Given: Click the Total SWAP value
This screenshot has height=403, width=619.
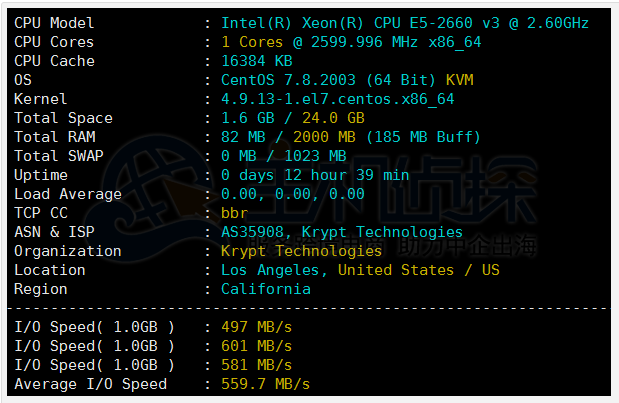Looking at the screenshot, I should (x=283, y=156).
